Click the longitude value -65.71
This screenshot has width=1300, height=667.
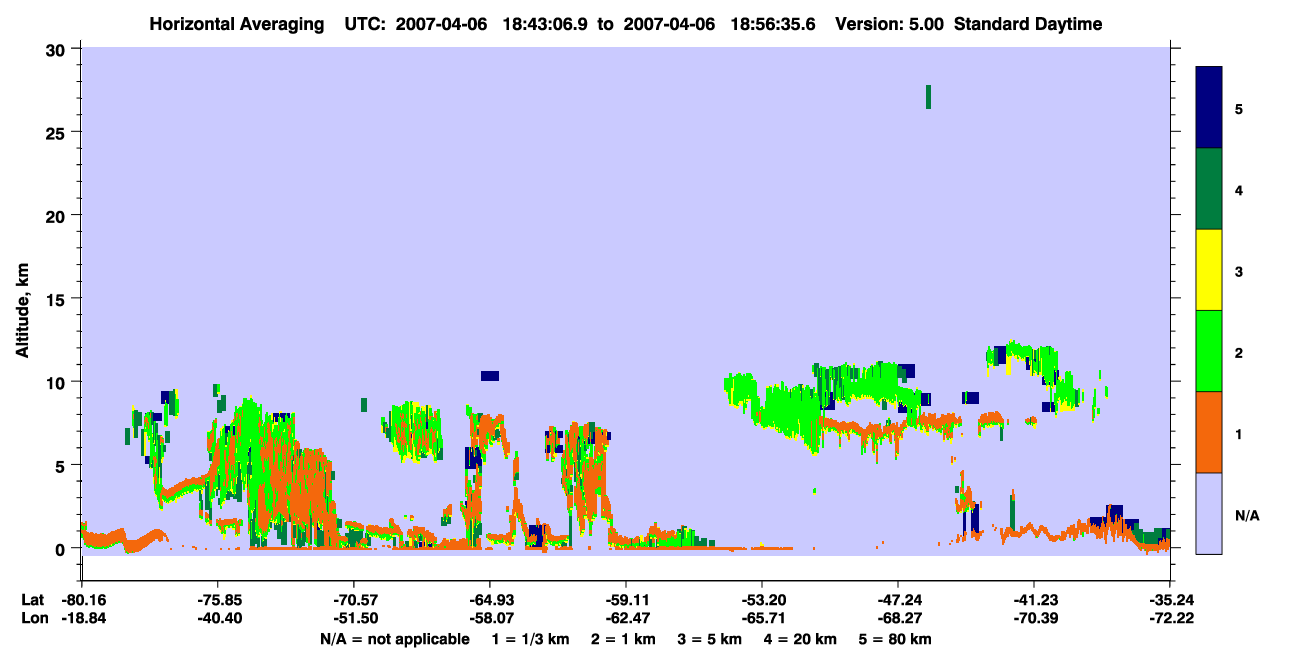(762, 619)
